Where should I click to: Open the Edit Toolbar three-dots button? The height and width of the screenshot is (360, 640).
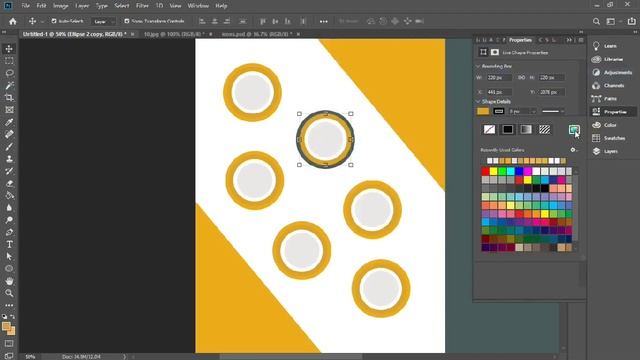pyautogui.click(x=9, y=305)
